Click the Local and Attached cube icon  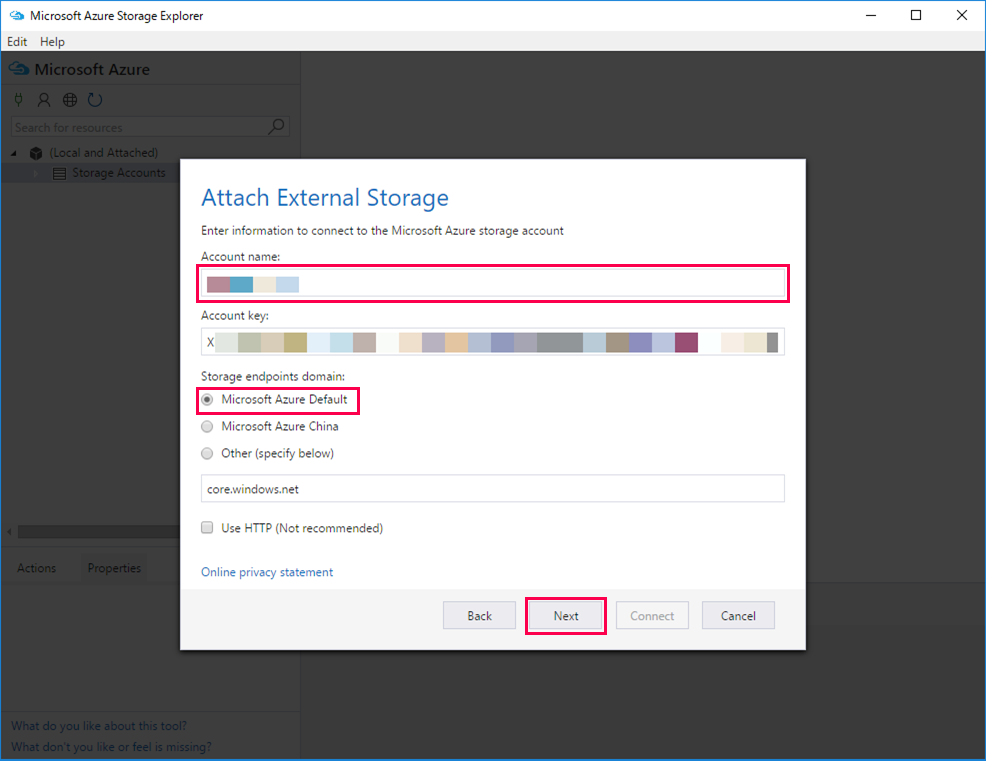[x=36, y=153]
